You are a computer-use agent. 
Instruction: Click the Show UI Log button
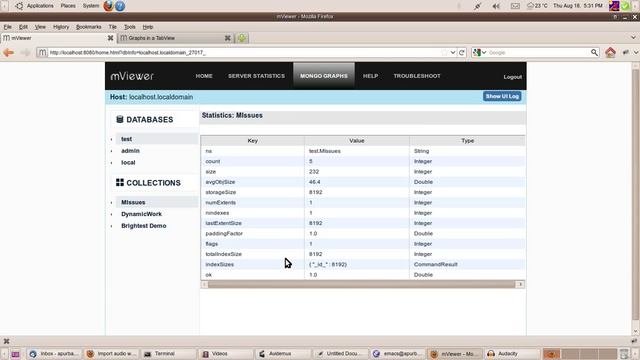[502, 96]
